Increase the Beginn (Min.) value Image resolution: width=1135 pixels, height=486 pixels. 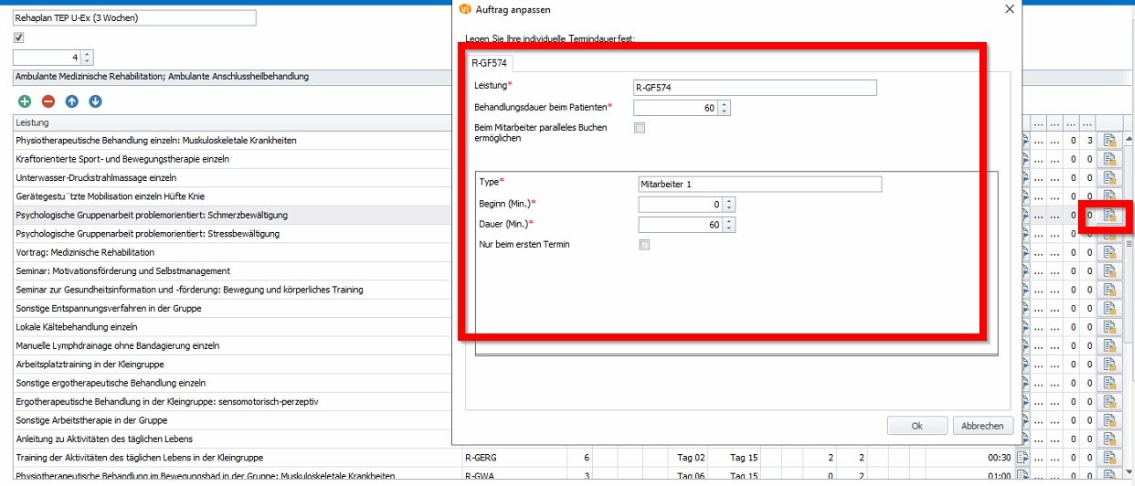(x=730, y=201)
